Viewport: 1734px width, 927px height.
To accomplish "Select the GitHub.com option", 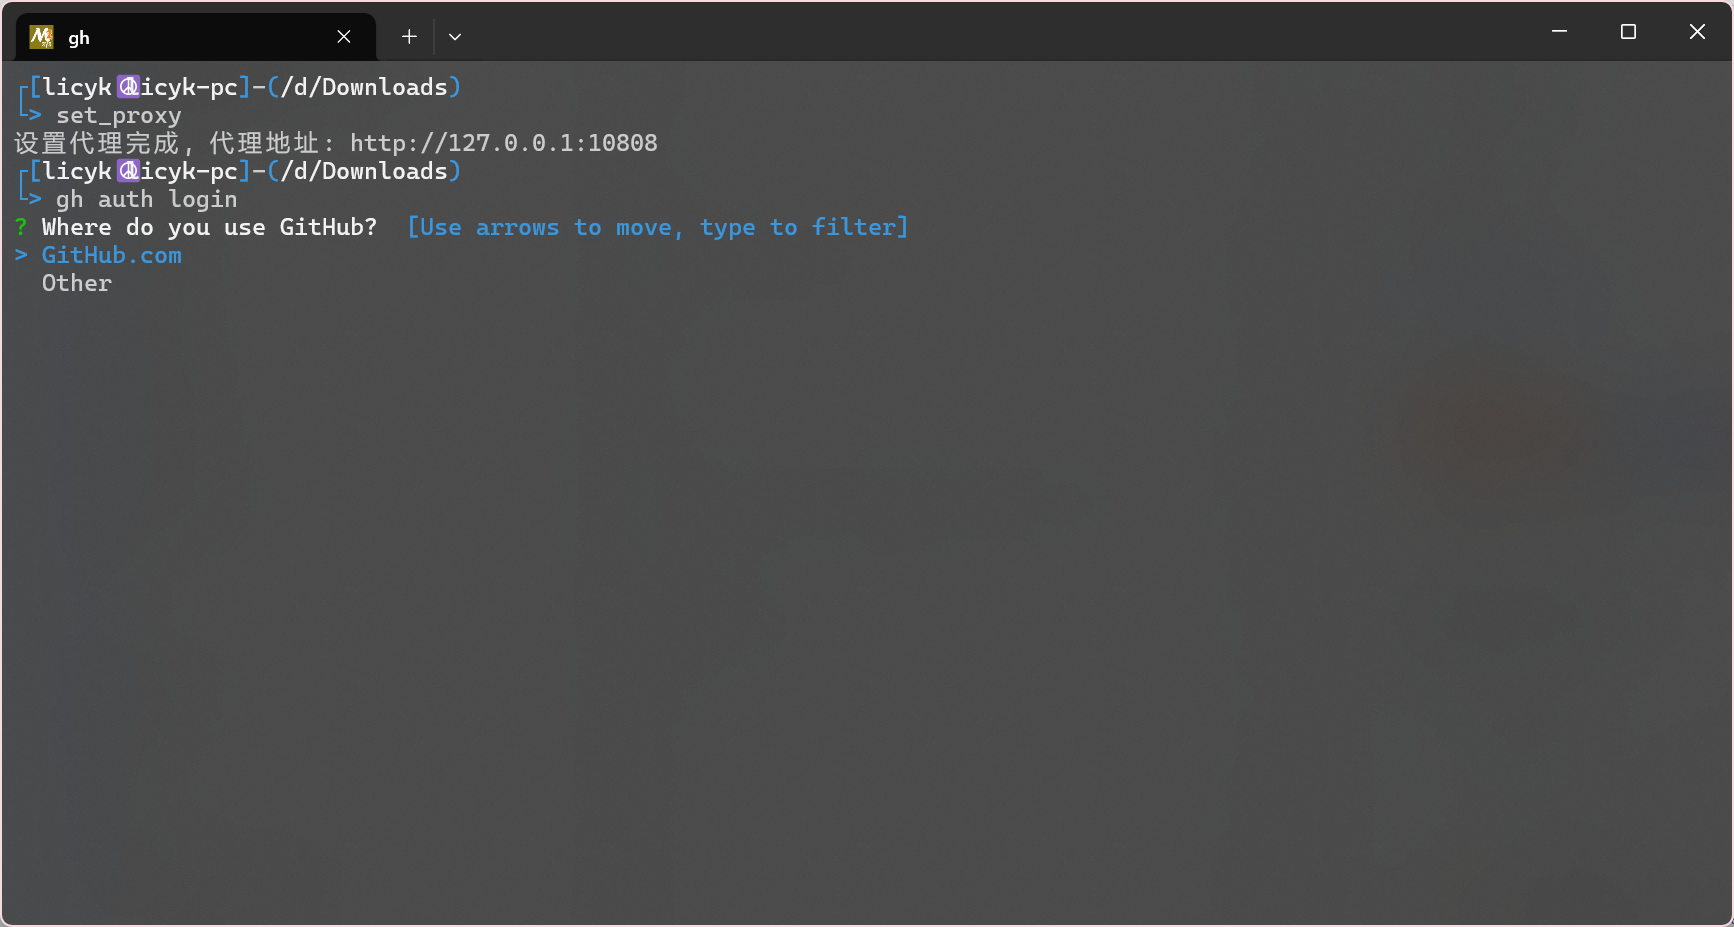I will 111,256.
